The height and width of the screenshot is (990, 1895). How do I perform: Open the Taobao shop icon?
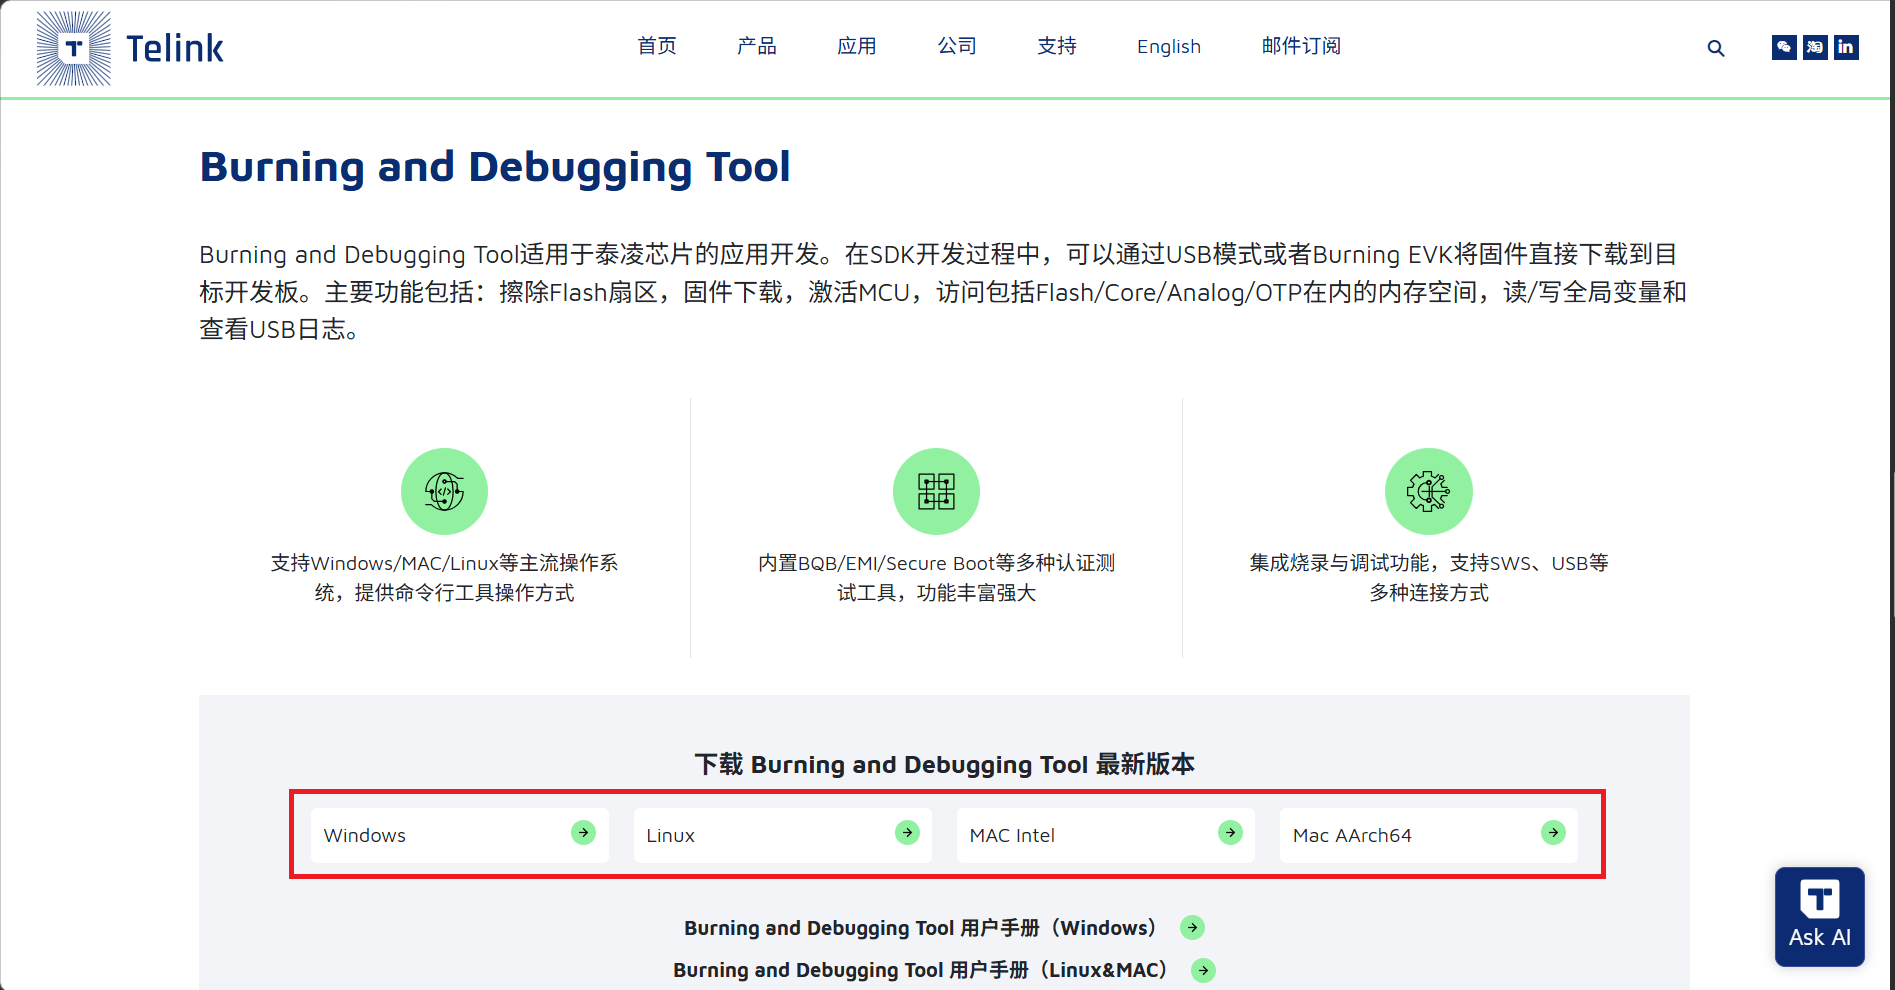click(1815, 47)
